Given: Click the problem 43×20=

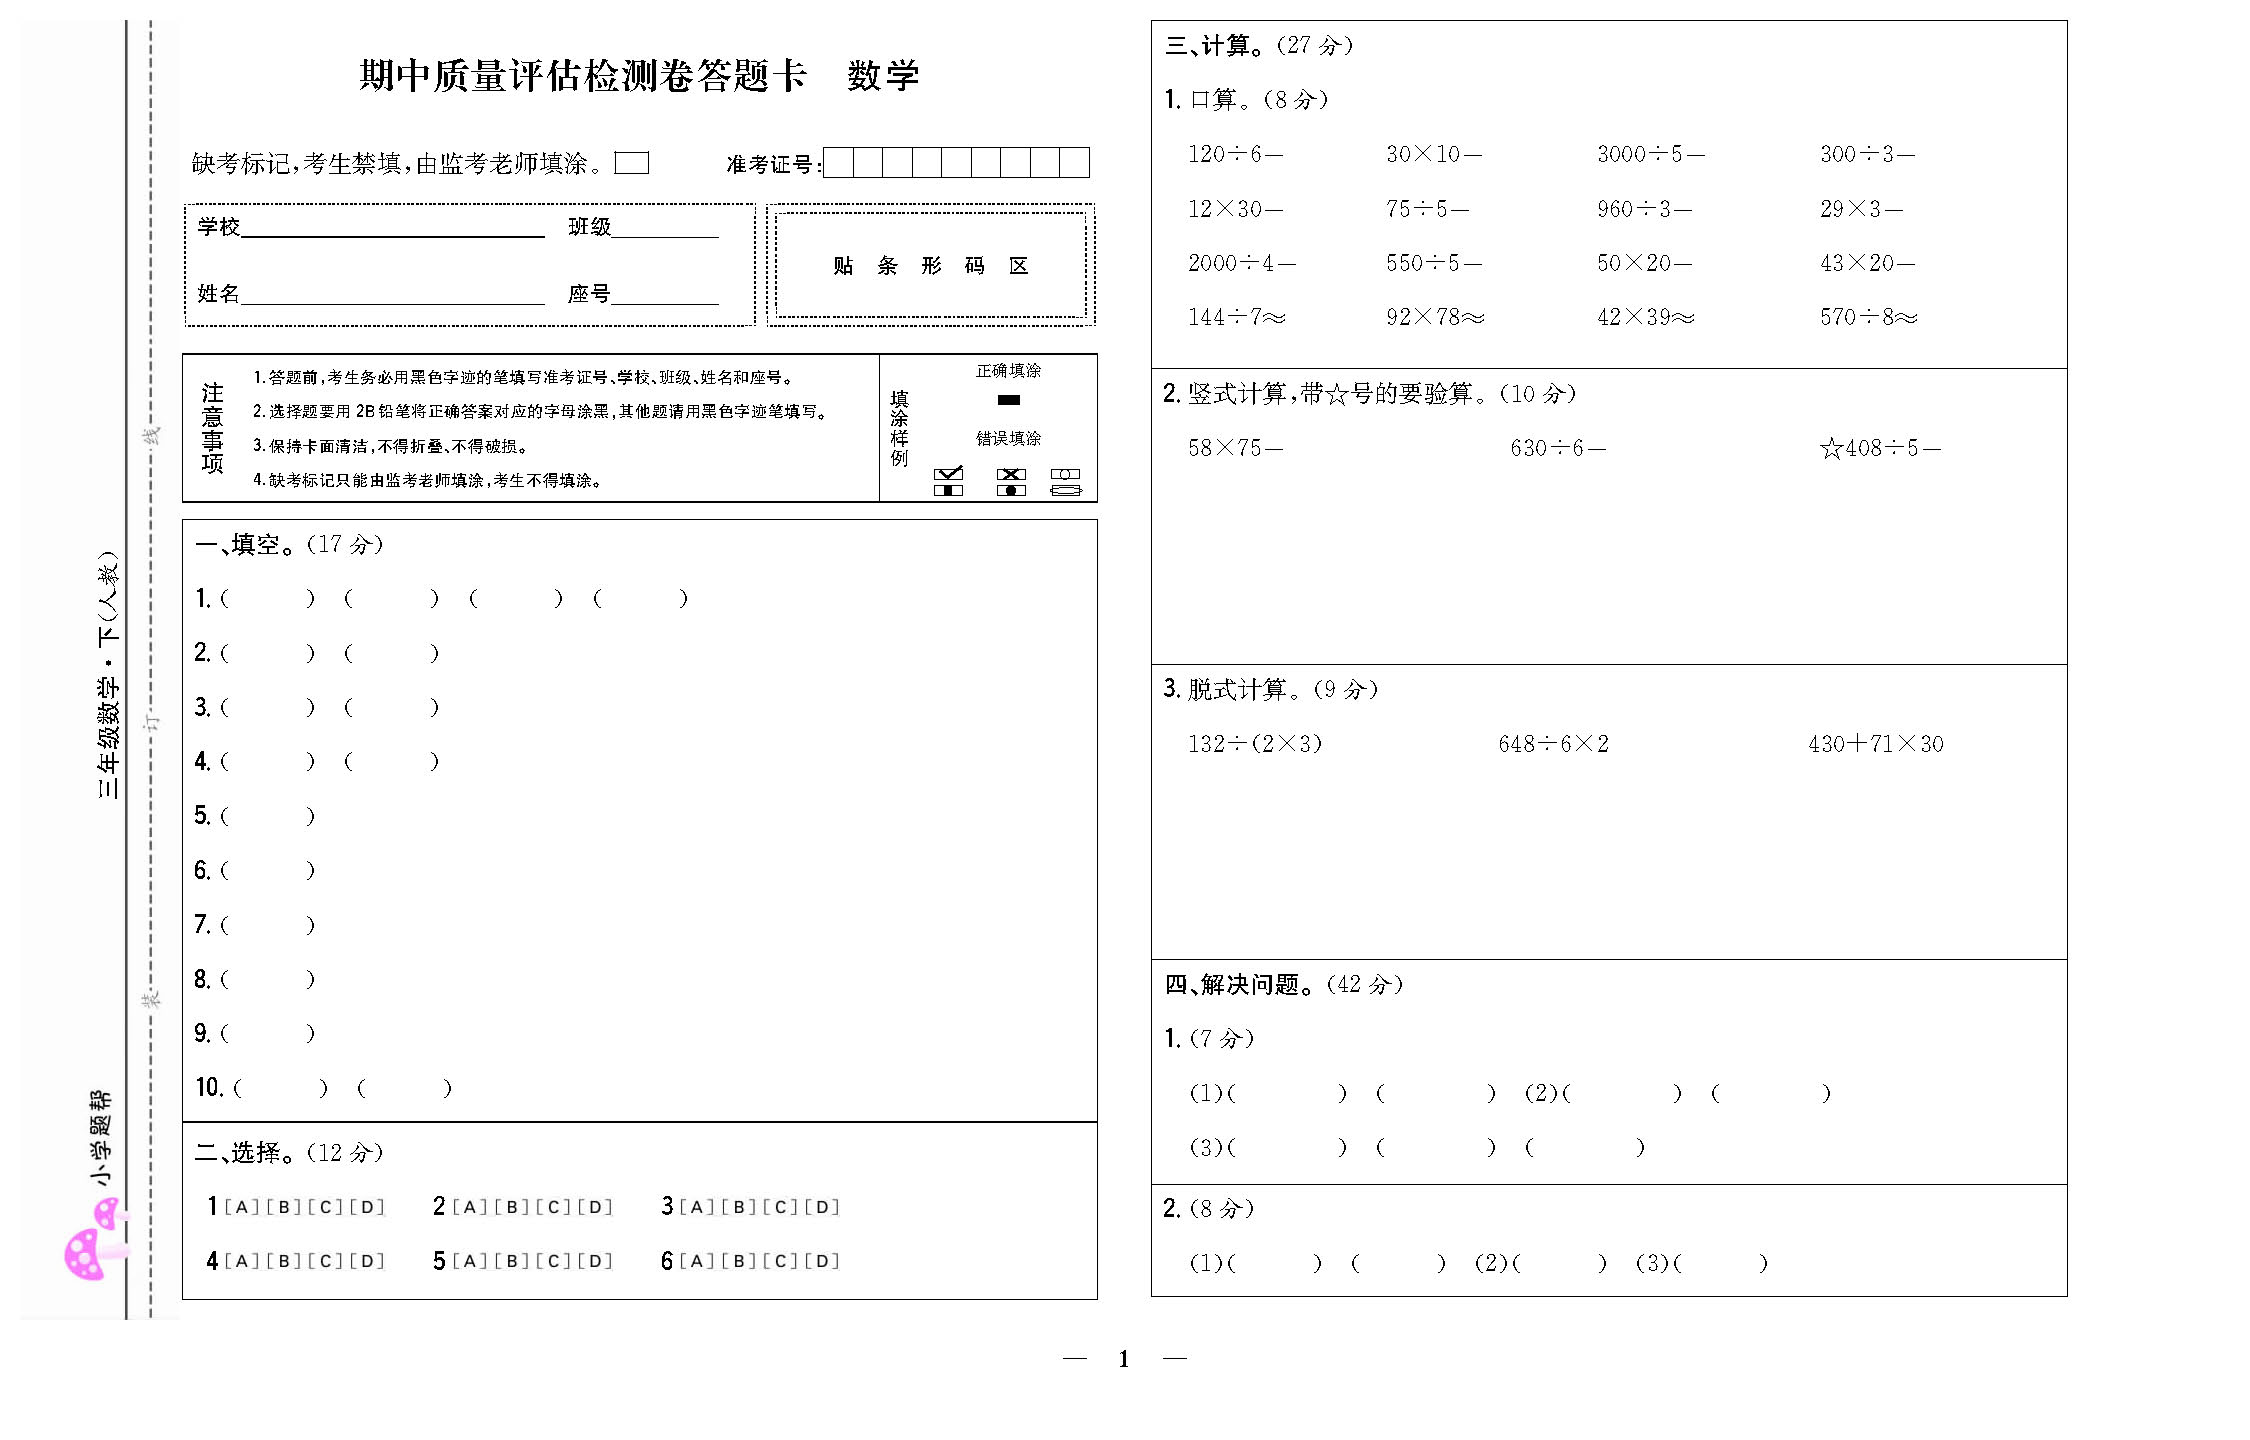Looking at the screenshot, I should (1868, 263).
